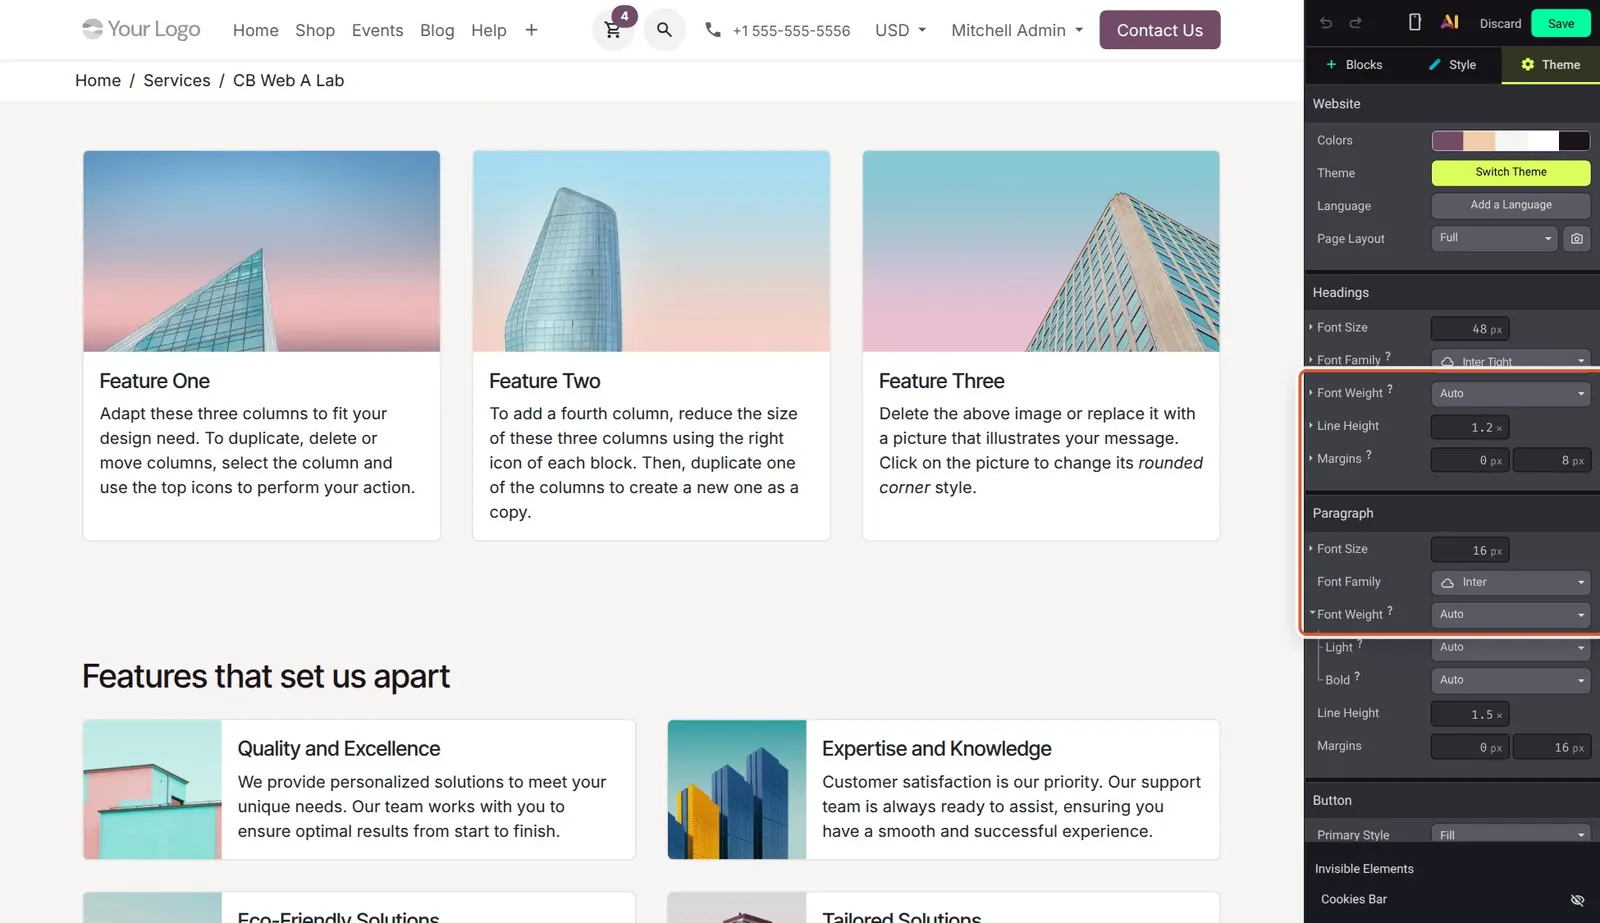Open the Mitchell Admin user menu
Image resolution: width=1600 pixels, height=923 pixels.
point(1017,30)
